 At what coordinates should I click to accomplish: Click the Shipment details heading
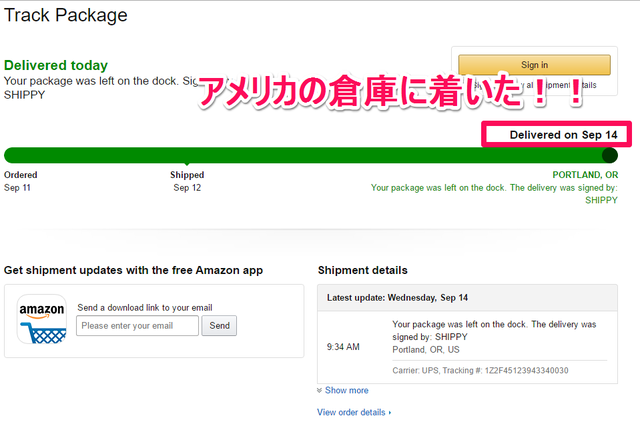(x=362, y=270)
